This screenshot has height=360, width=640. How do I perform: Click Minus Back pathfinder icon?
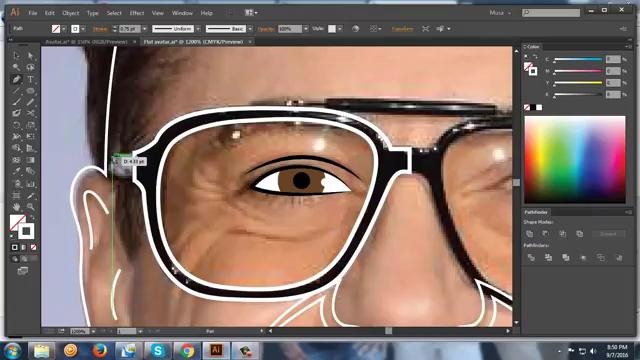(x=619, y=258)
